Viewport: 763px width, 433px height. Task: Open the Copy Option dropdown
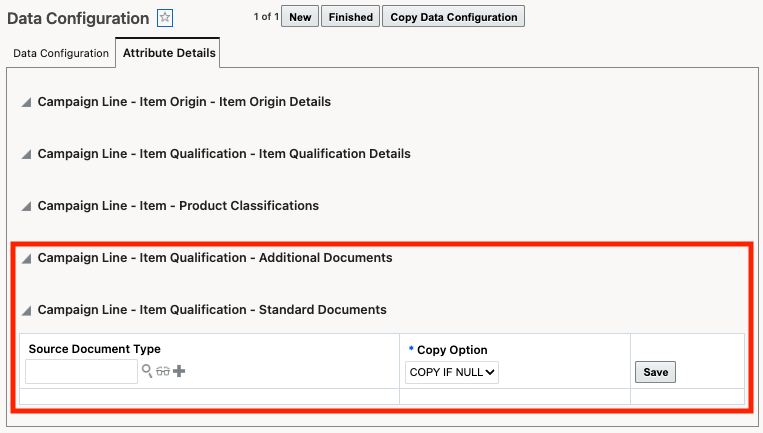click(452, 372)
